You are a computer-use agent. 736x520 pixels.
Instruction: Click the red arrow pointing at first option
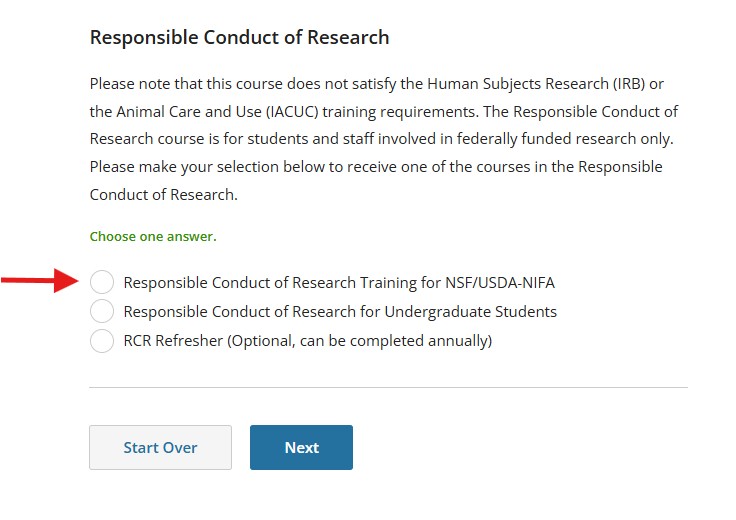(x=40, y=282)
